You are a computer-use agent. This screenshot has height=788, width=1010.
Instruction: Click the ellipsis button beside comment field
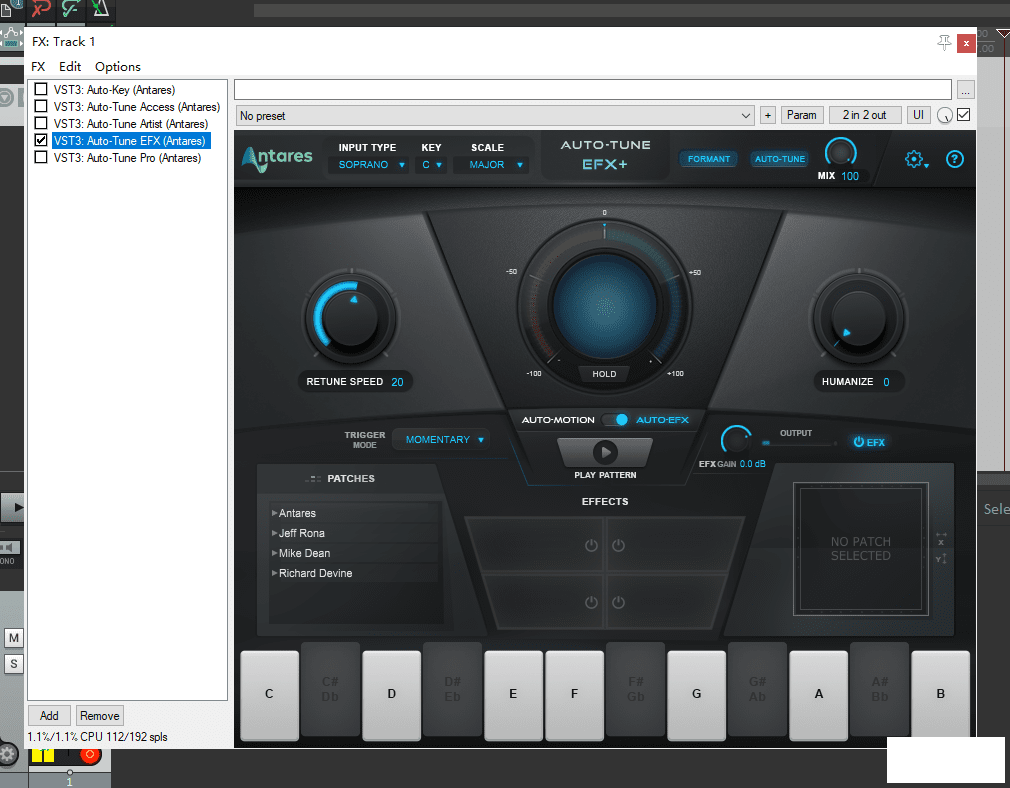click(965, 90)
